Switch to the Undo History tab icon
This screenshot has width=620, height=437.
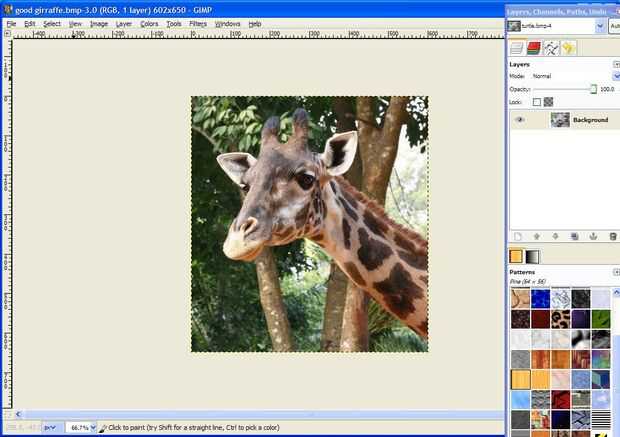click(x=568, y=48)
